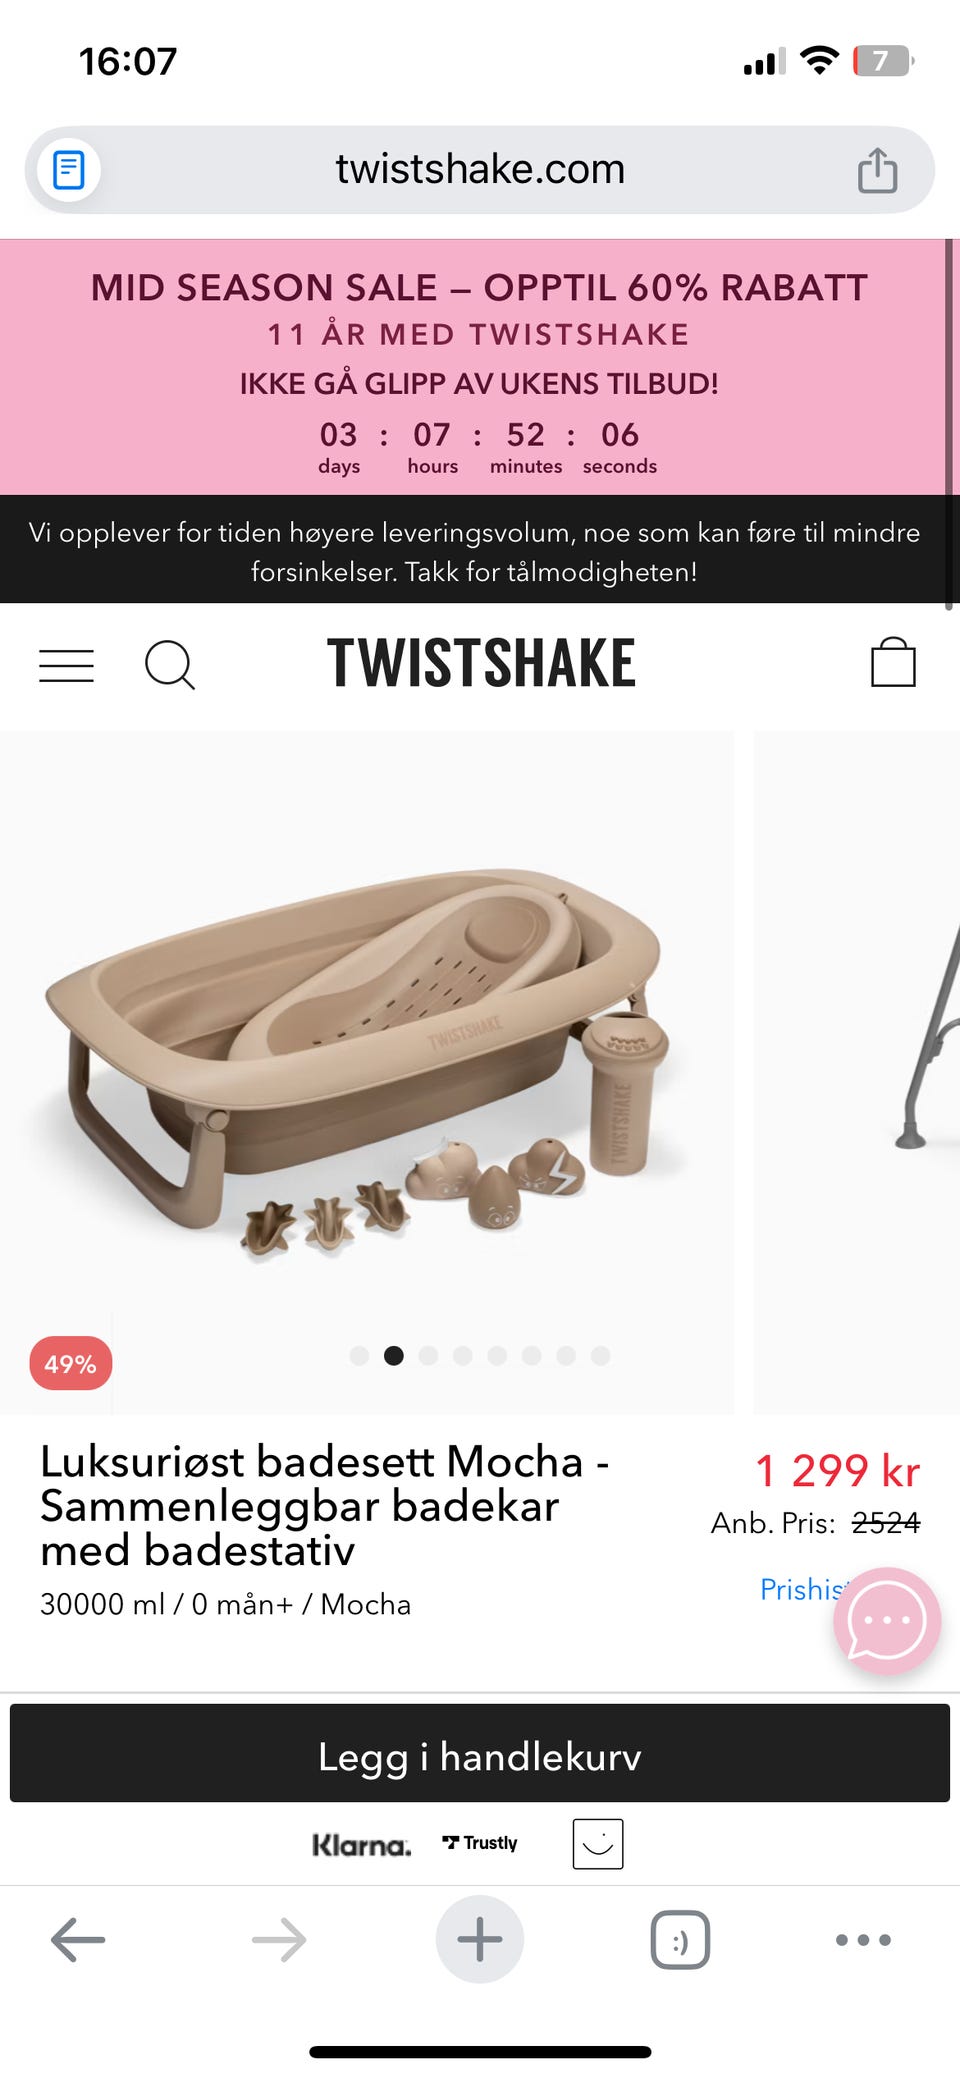Click the Legg i handlekurv button

(480, 1753)
